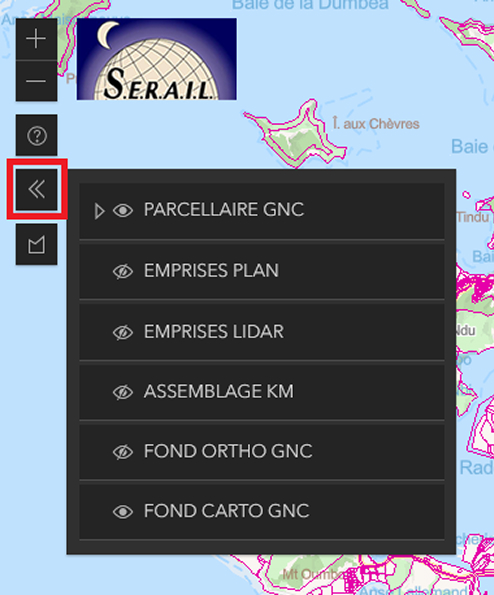Collapse the layer list with double chevron

(36, 189)
